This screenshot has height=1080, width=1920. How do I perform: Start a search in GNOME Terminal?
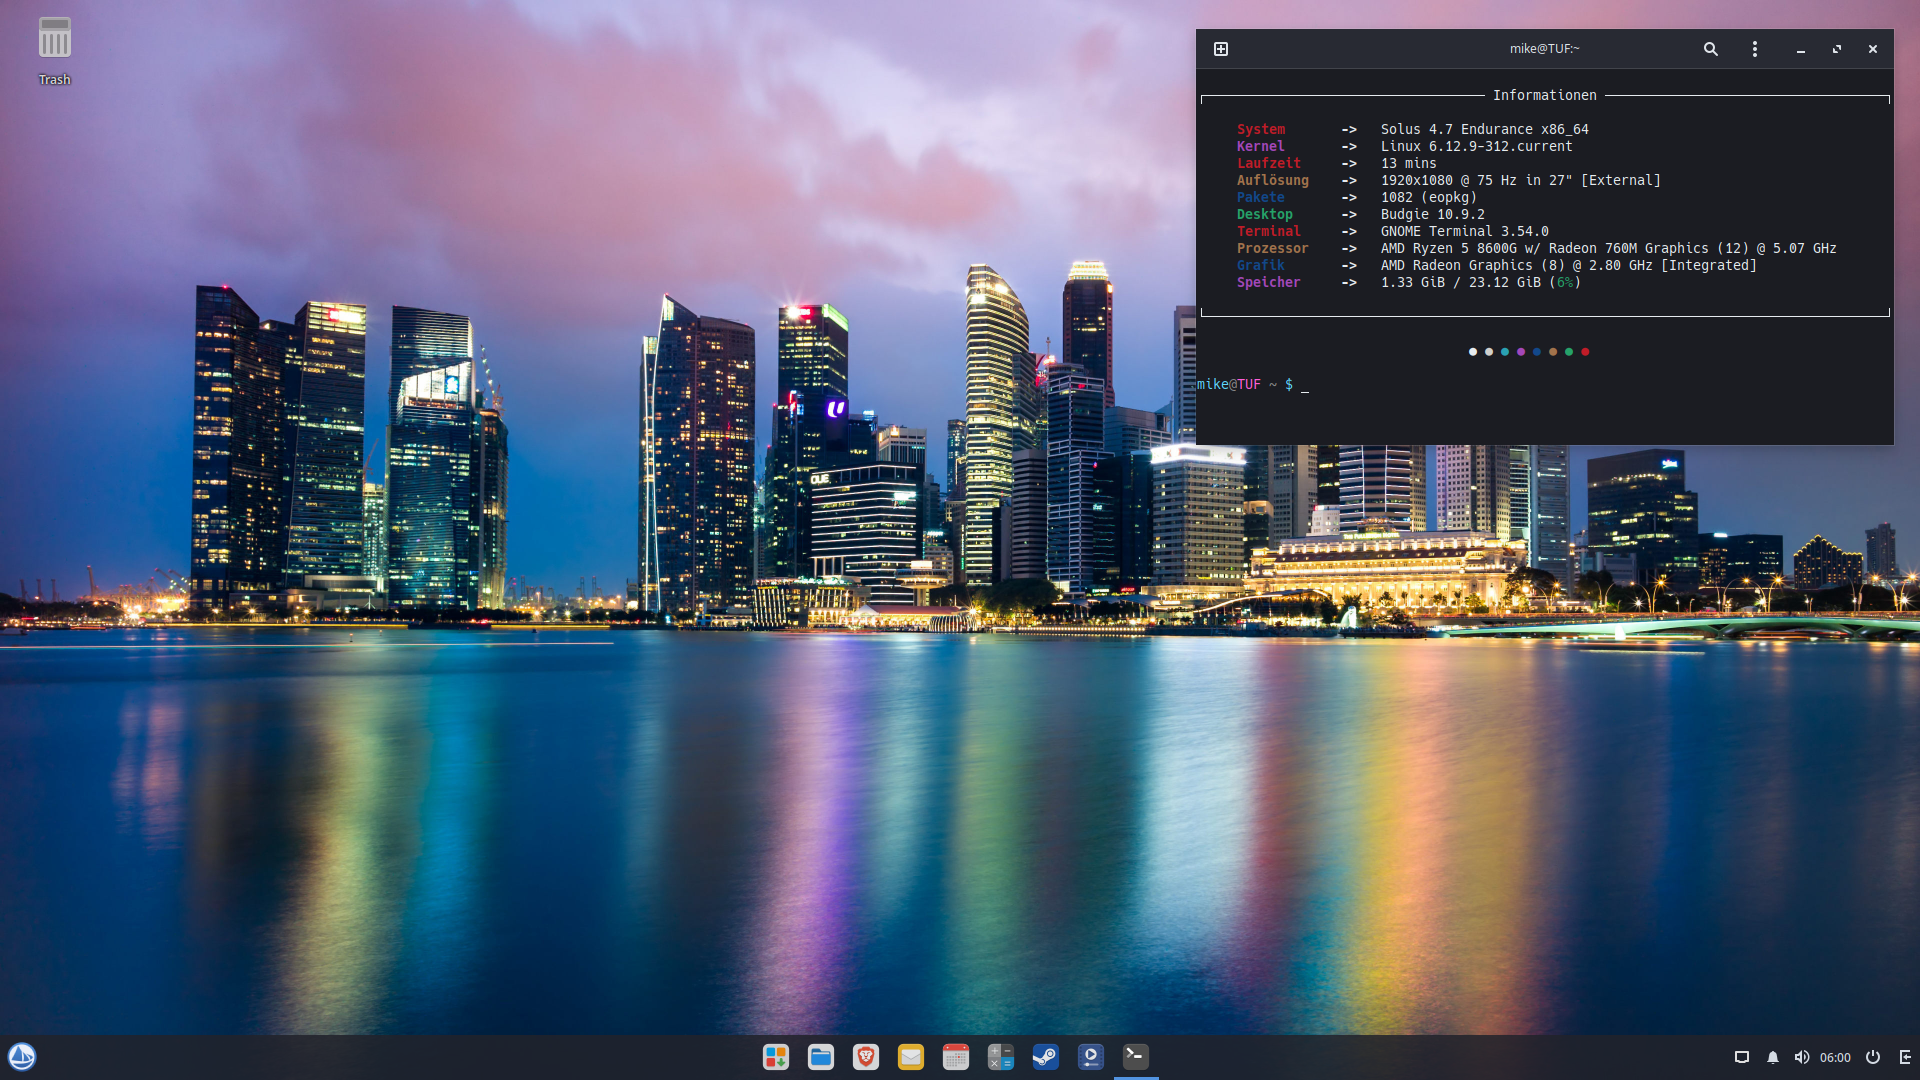click(x=1710, y=48)
